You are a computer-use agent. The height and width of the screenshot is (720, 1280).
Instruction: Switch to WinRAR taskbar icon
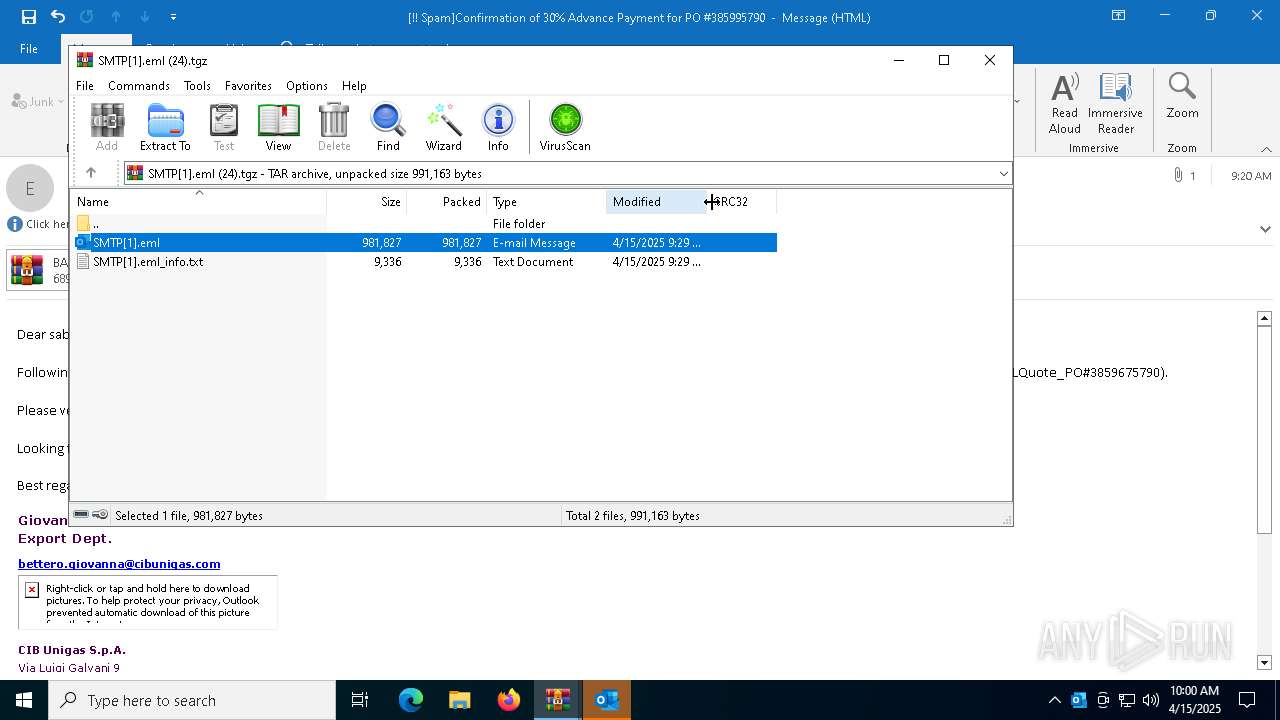557,700
